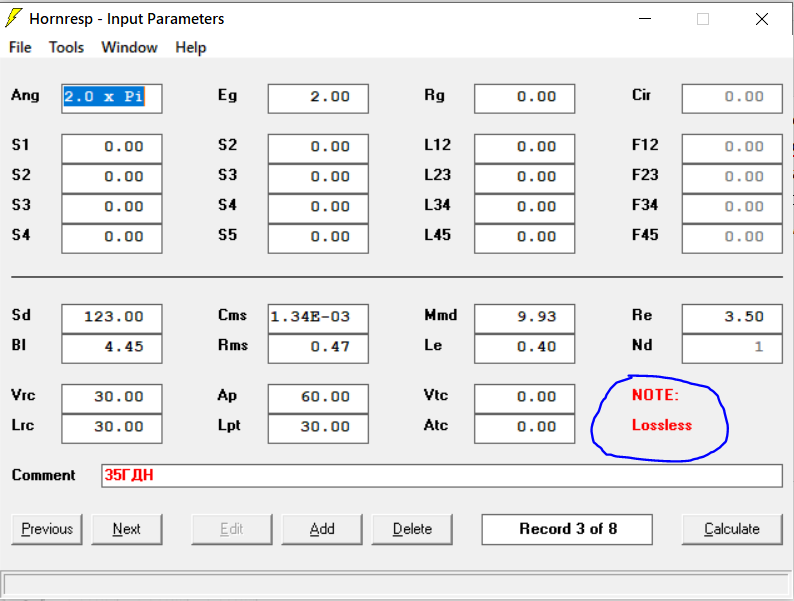The width and height of the screenshot is (794, 601).
Task: Click the Ang parameter label
Action: coord(25,95)
